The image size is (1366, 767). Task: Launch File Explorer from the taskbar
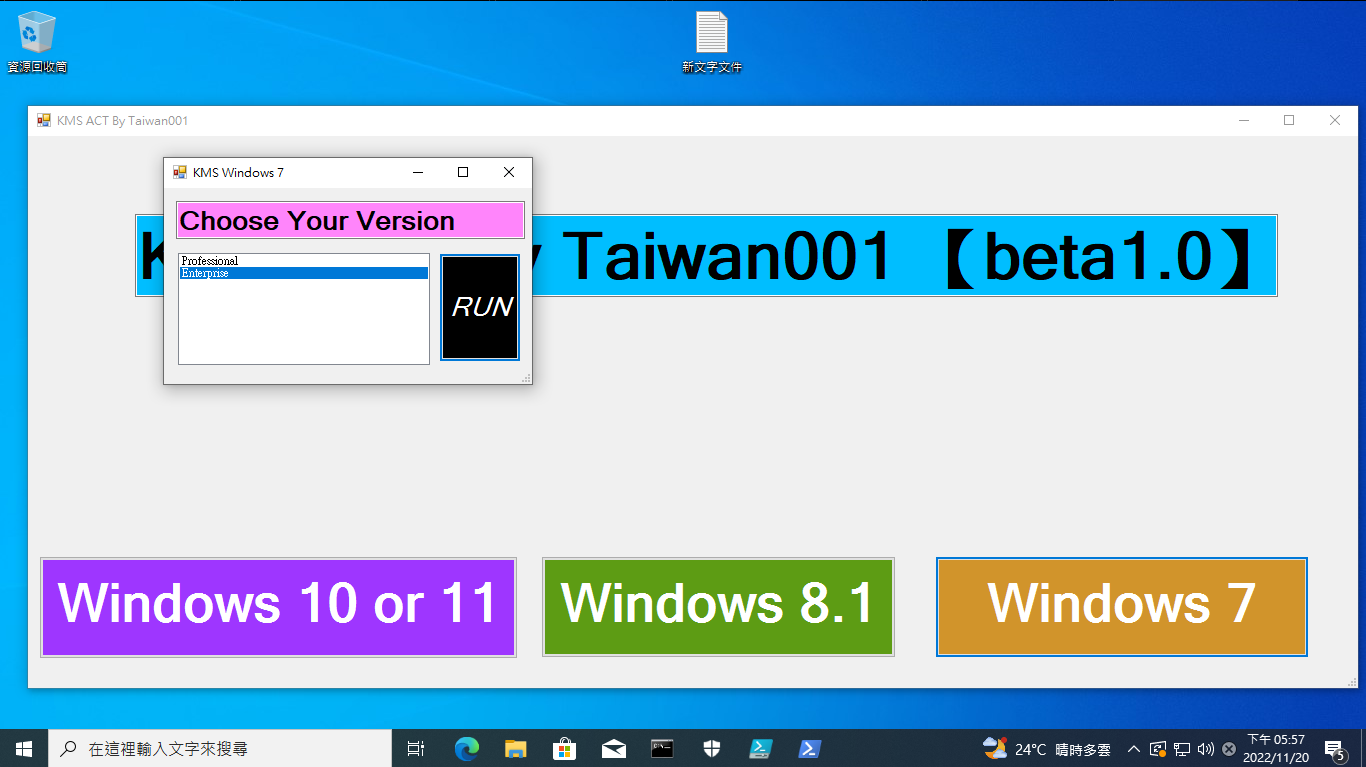point(514,748)
